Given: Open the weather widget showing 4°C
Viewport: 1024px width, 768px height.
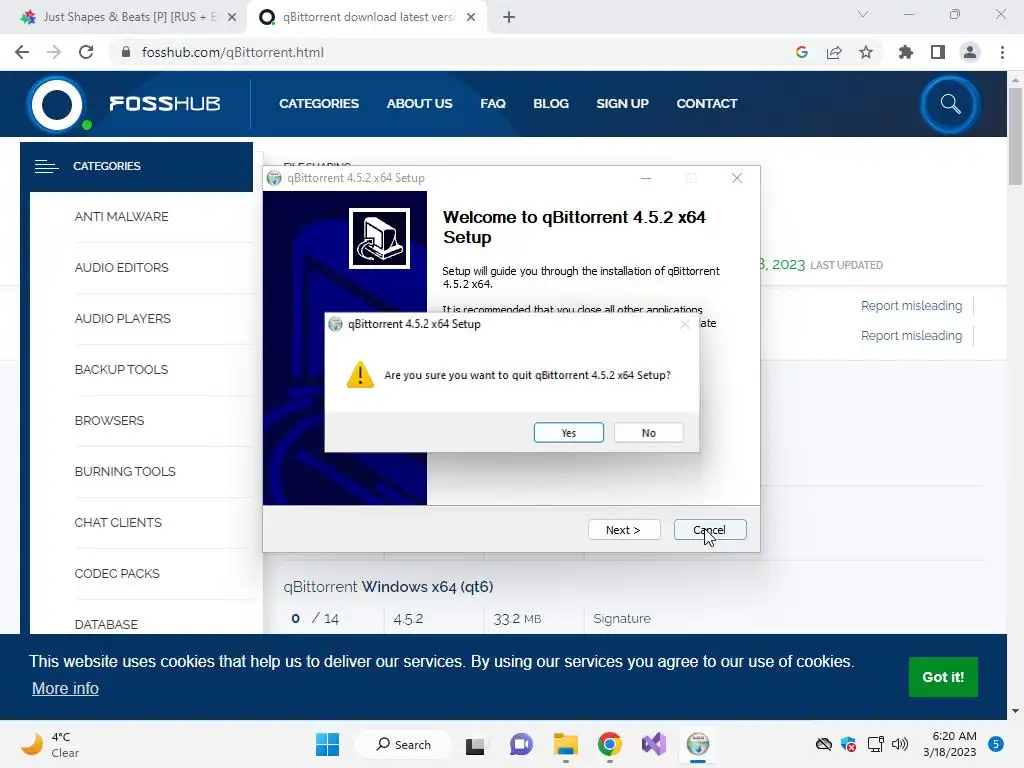Looking at the screenshot, I should [x=50, y=744].
